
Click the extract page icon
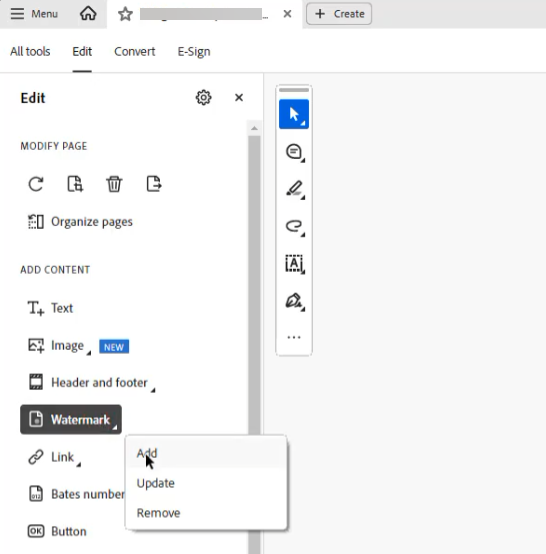click(x=154, y=184)
